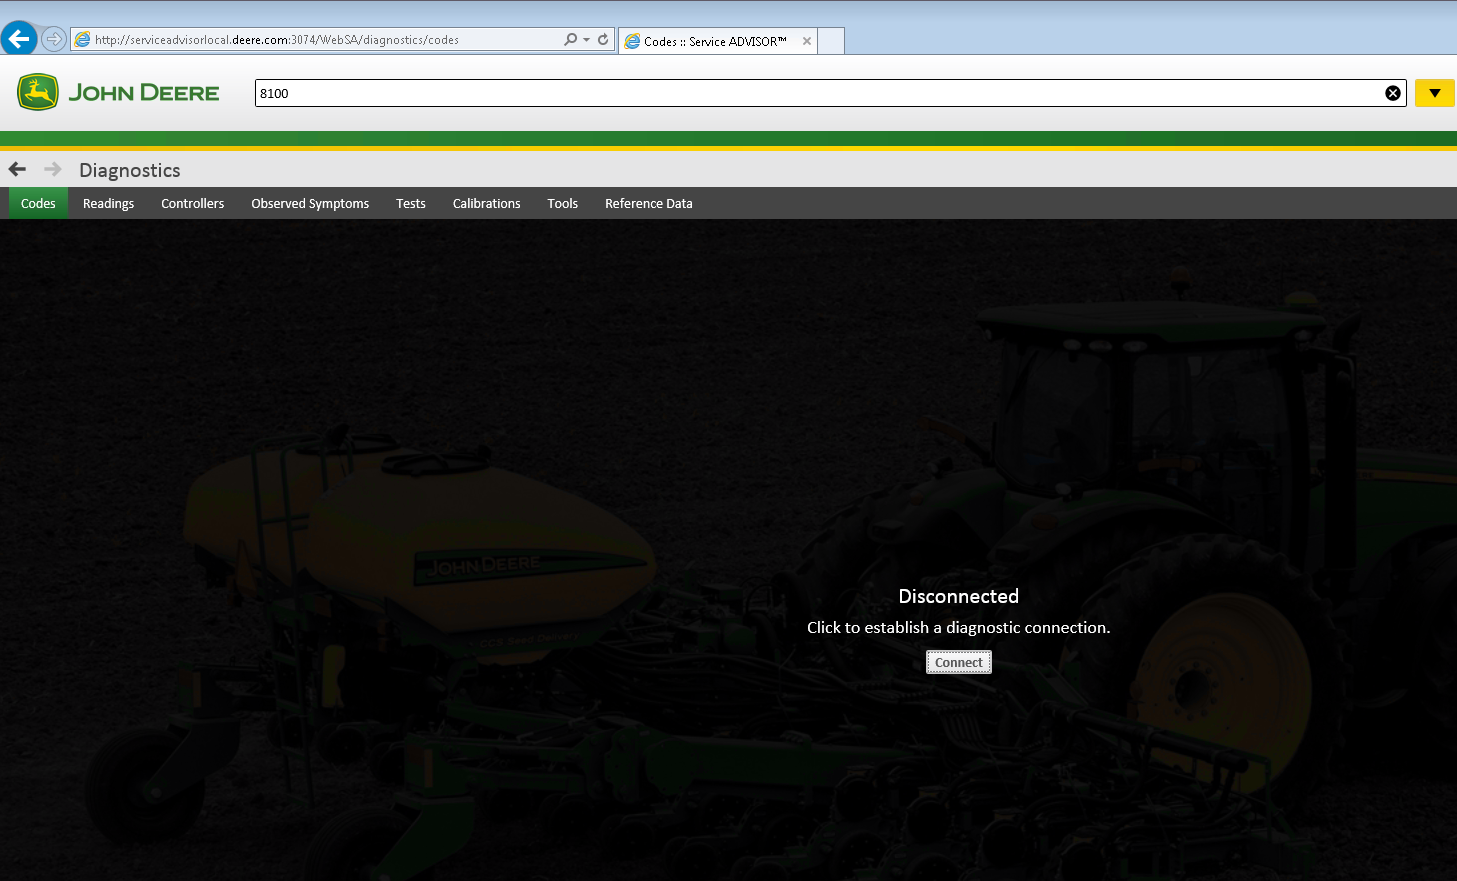Click the Connect button
Viewport: 1457px width, 881px height.
[959, 662]
